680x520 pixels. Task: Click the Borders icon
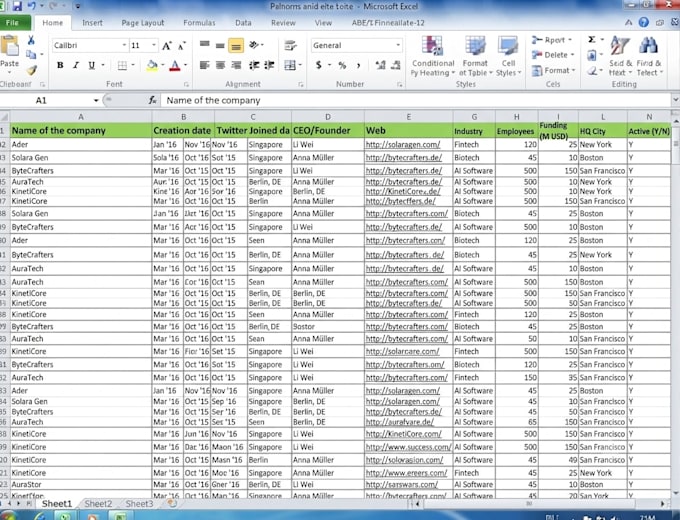[x=122, y=65]
